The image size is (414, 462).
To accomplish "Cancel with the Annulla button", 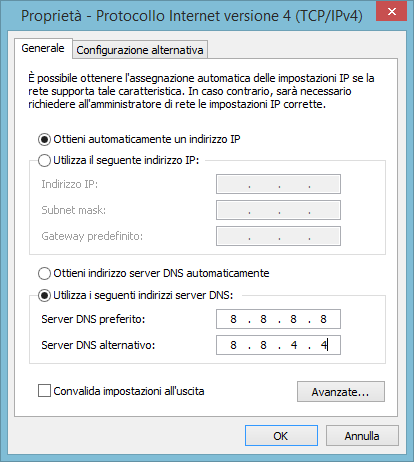I will tap(362, 436).
